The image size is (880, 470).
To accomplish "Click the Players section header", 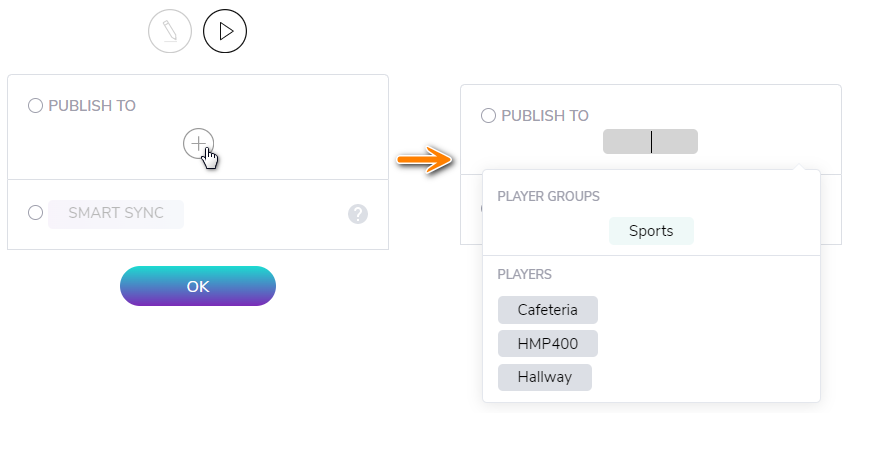I will (524, 275).
